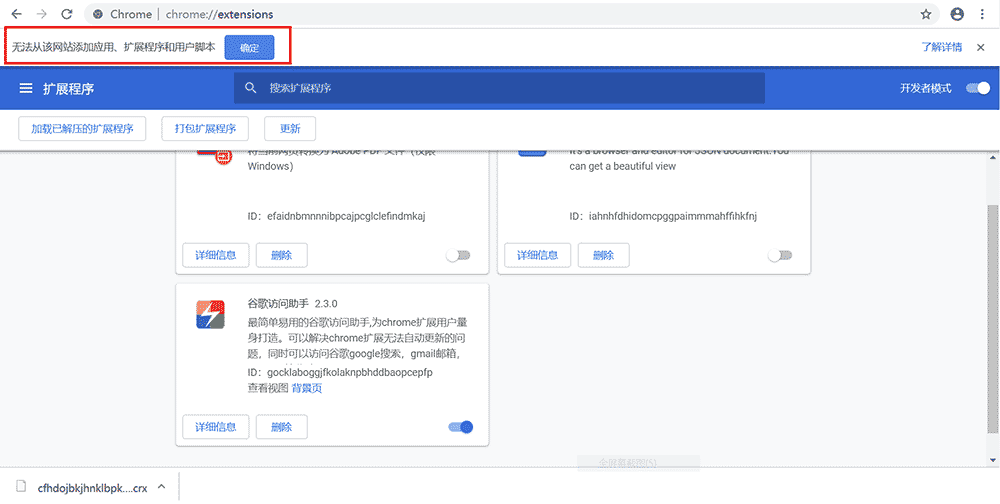This screenshot has height=504, width=1000.
Task: Go back with the browser back arrow
Action: [x=17, y=14]
